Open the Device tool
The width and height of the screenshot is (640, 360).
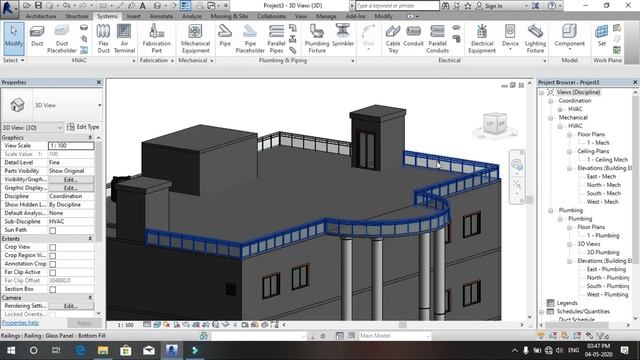click(x=510, y=38)
